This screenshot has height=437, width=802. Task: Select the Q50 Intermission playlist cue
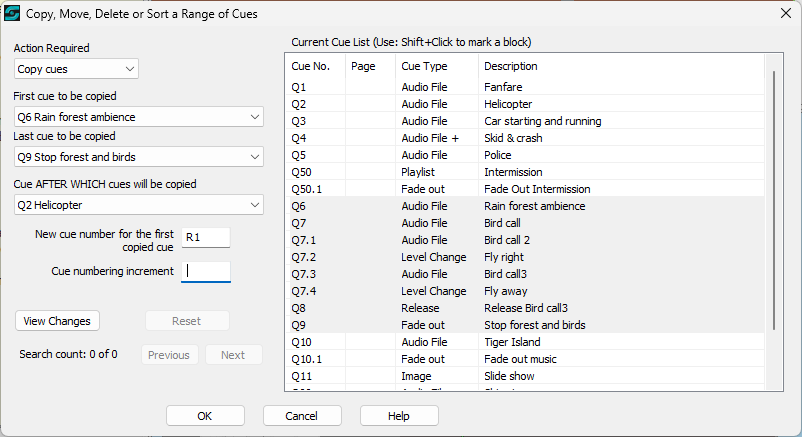525,172
